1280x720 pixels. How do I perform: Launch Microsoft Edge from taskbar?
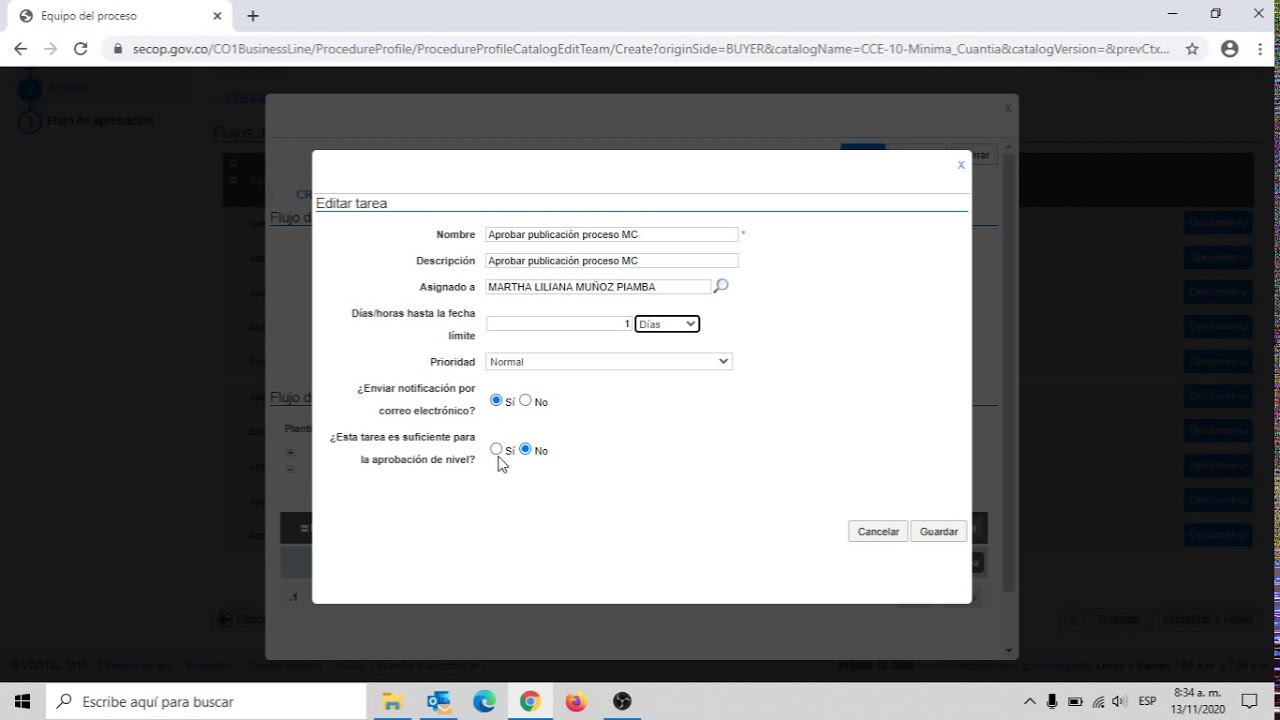click(x=484, y=701)
